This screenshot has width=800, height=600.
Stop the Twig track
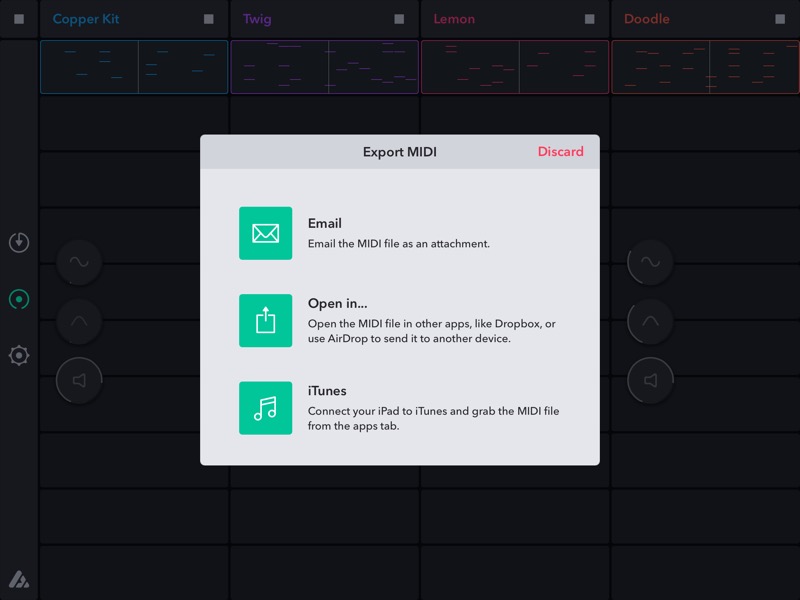tap(399, 19)
